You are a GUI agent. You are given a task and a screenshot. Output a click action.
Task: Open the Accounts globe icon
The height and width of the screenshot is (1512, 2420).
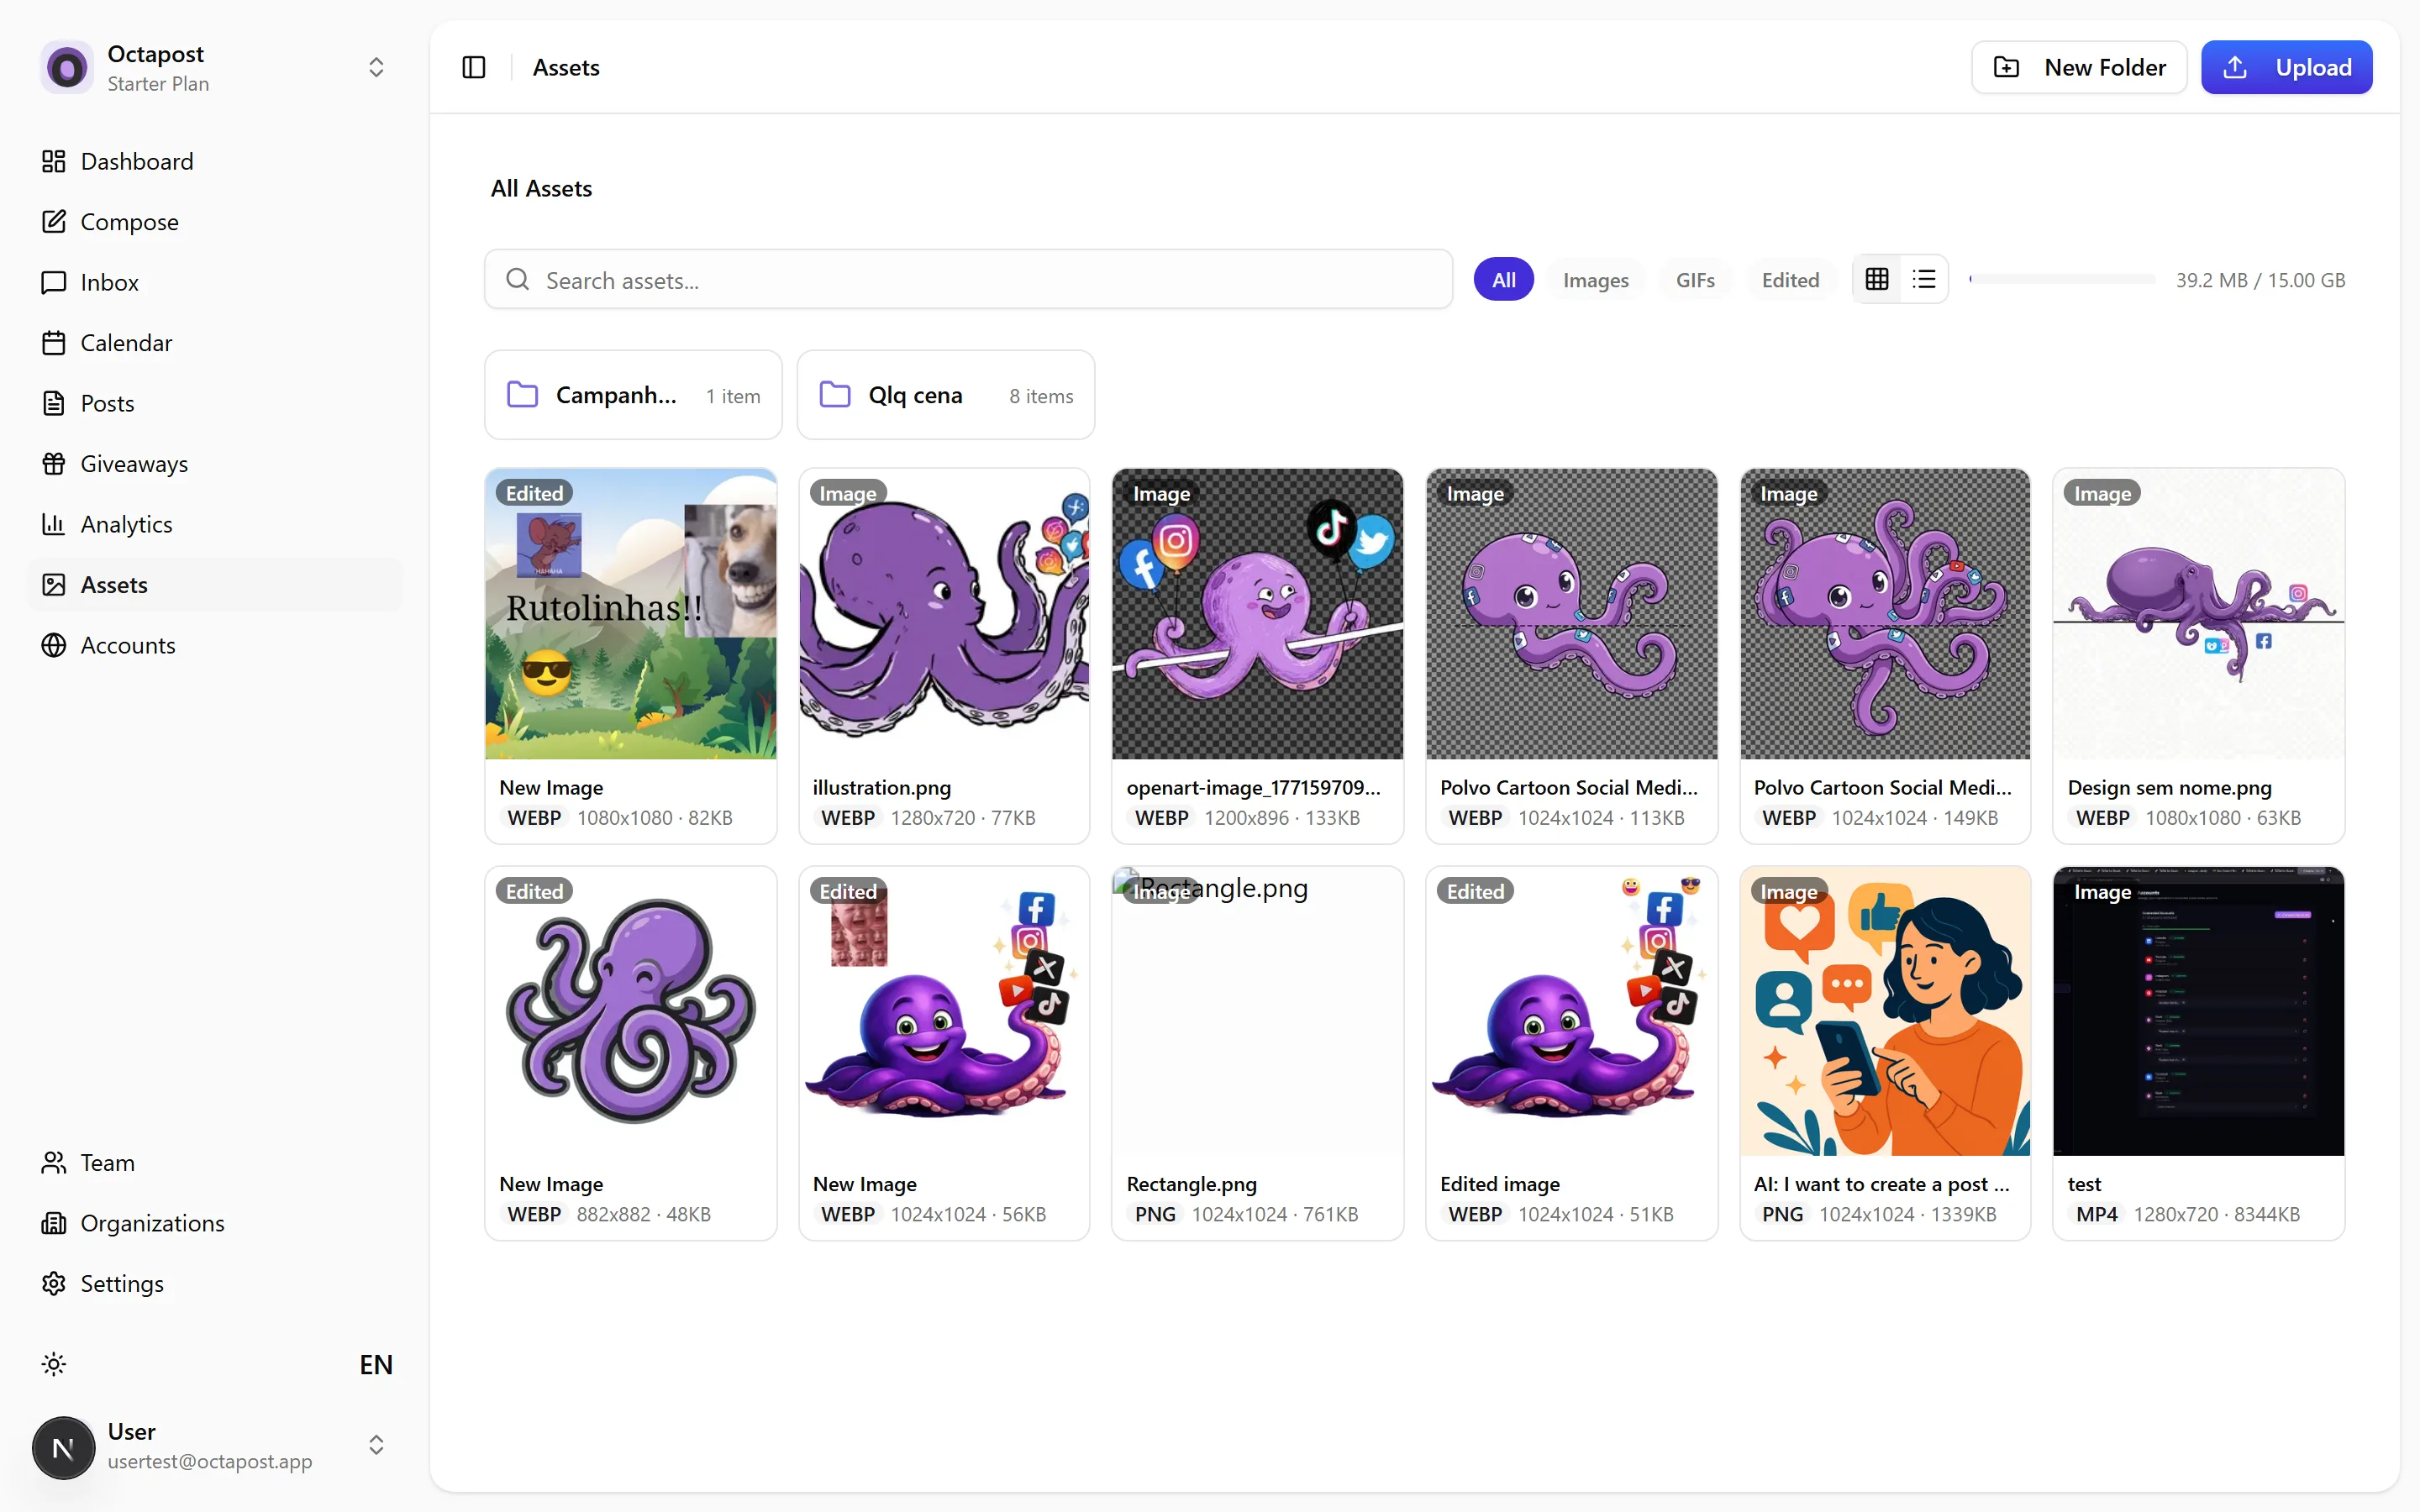pyautogui.click(x=54, y=645)
